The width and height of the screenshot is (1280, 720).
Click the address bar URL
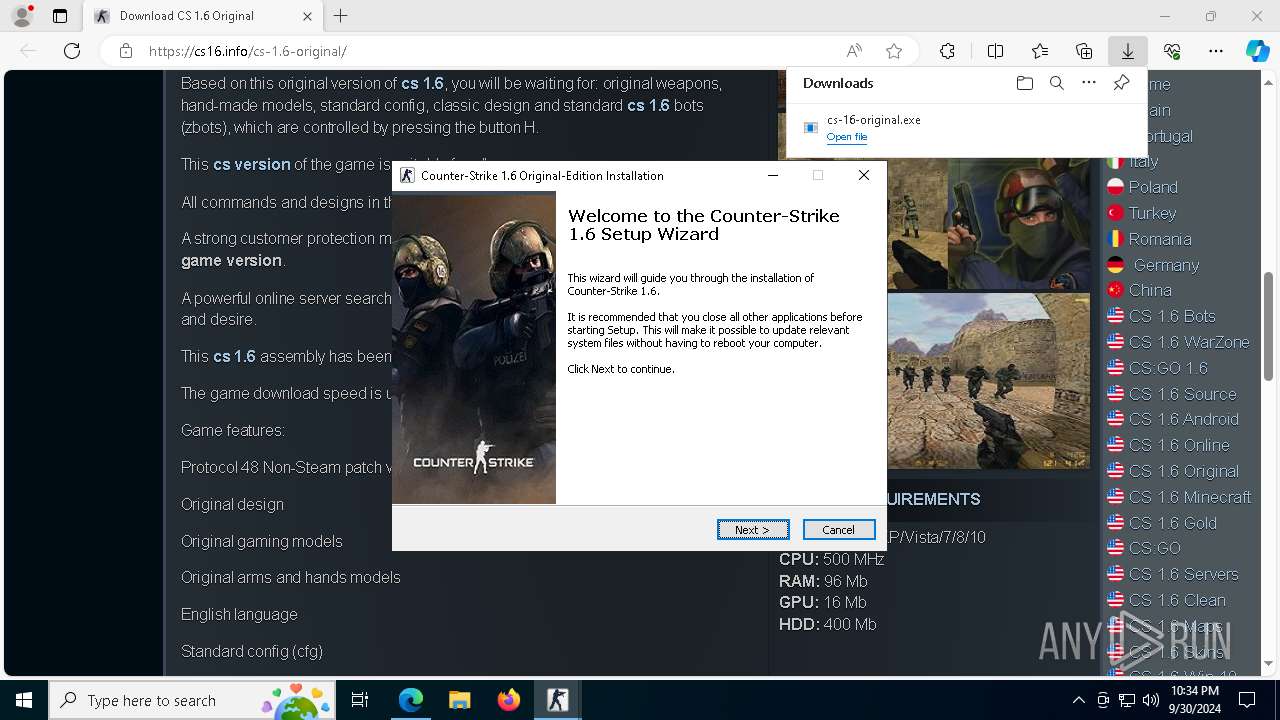click(x=248, y=51)
